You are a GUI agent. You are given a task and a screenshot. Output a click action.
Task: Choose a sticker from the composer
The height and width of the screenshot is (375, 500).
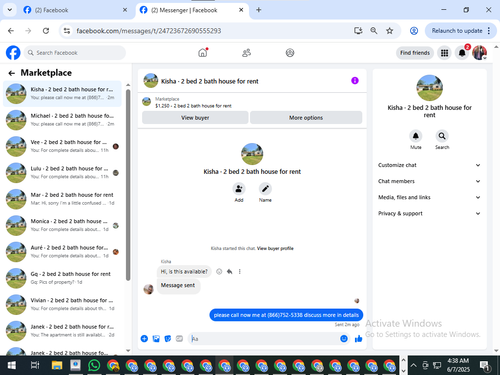pyautogui.click(x=168, y=339)
